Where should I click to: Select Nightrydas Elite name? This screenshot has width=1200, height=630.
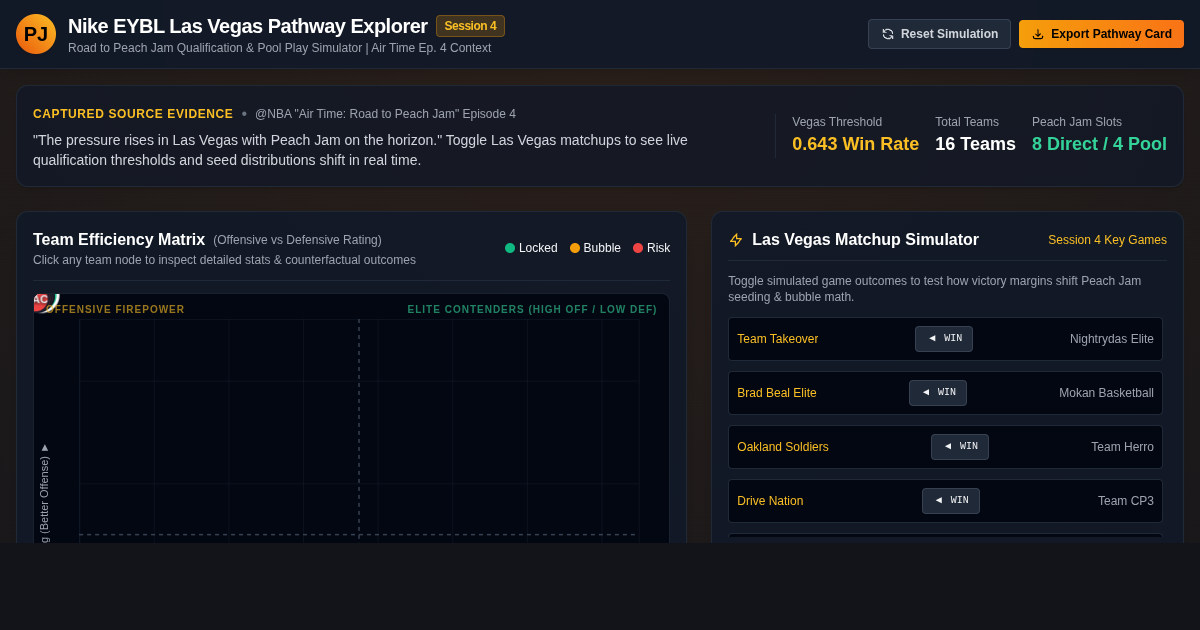(x=1112, y=339)
